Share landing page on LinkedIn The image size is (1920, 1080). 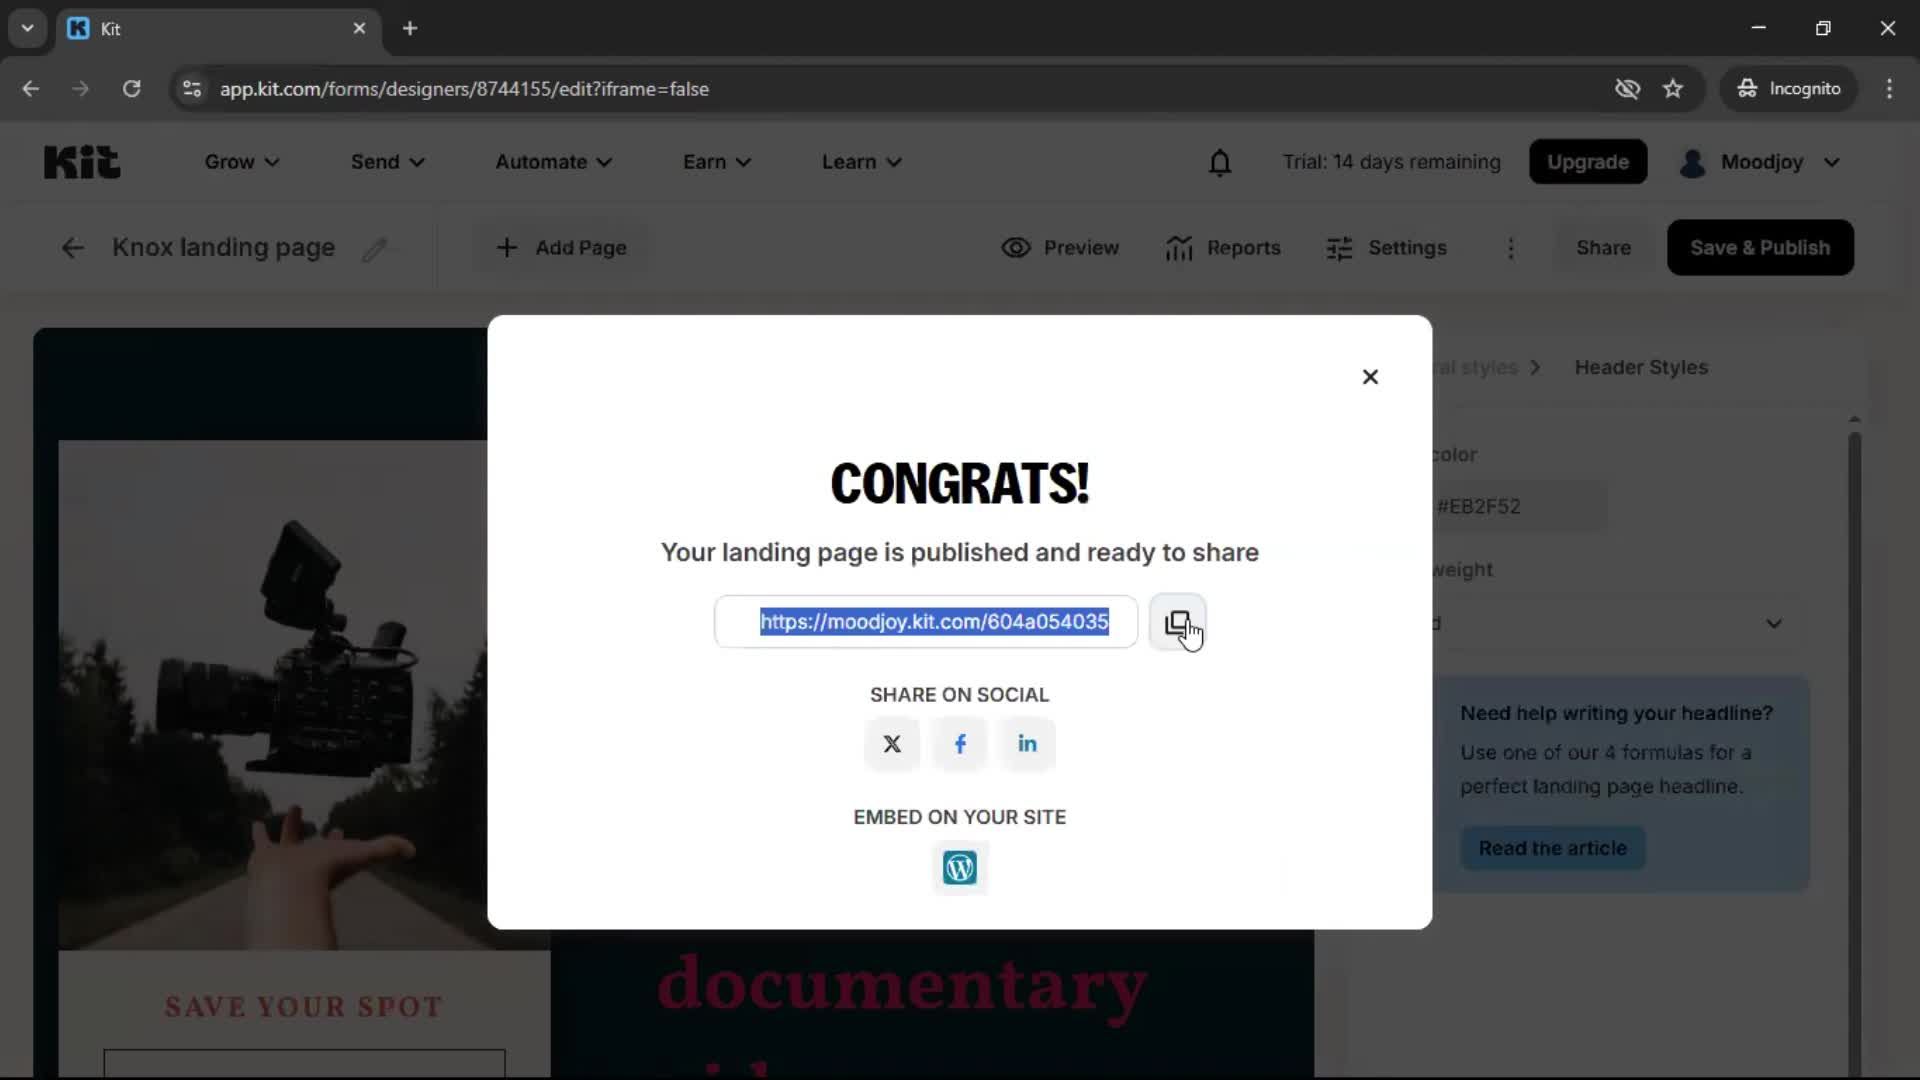1028,744
